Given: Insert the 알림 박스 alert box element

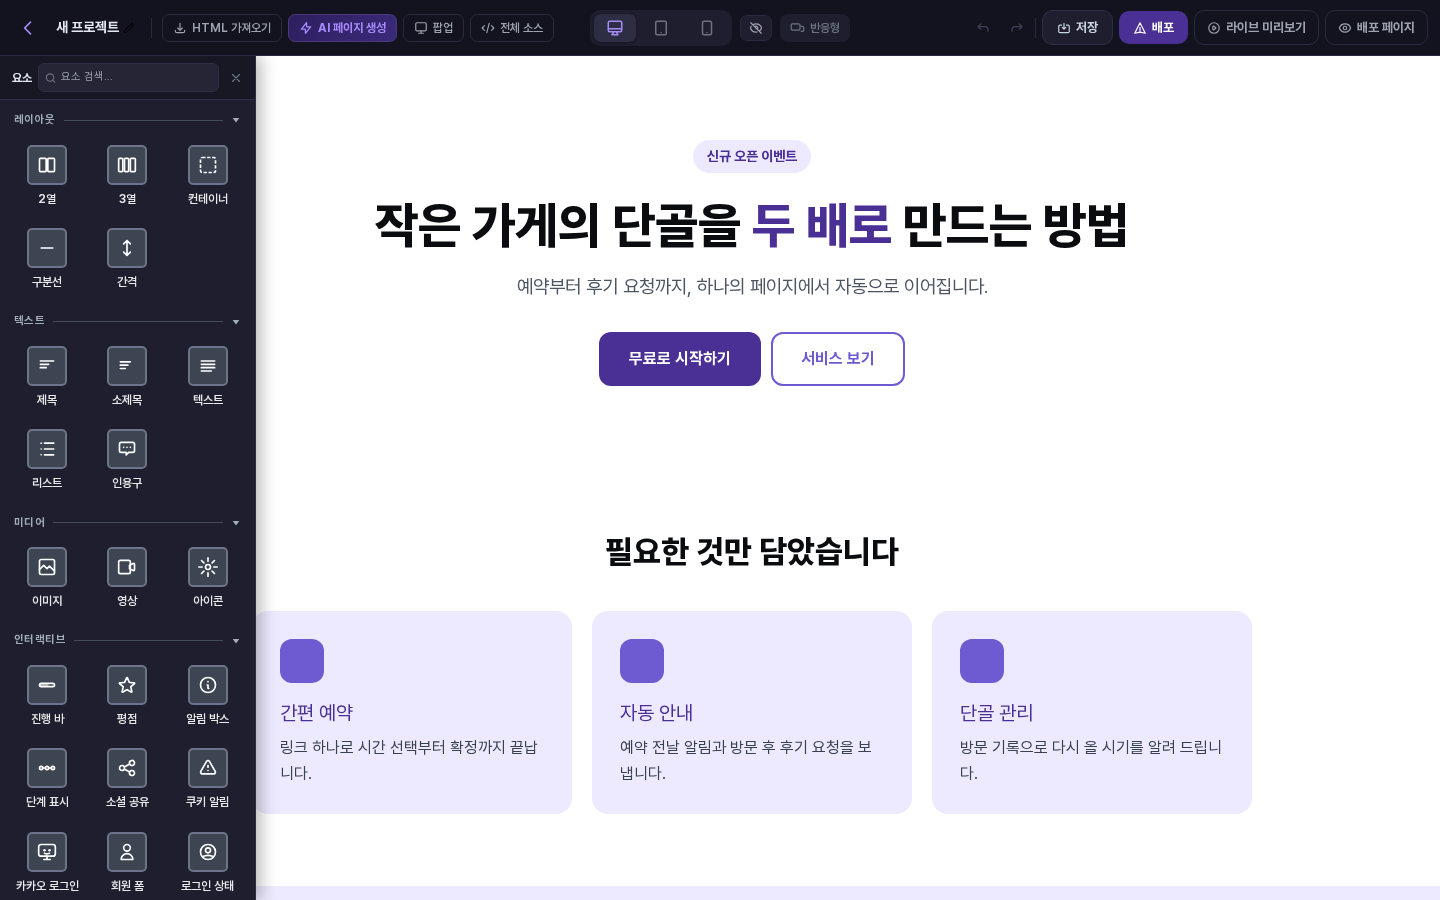Looking at the screenshot, I should (x=208, y=695).
